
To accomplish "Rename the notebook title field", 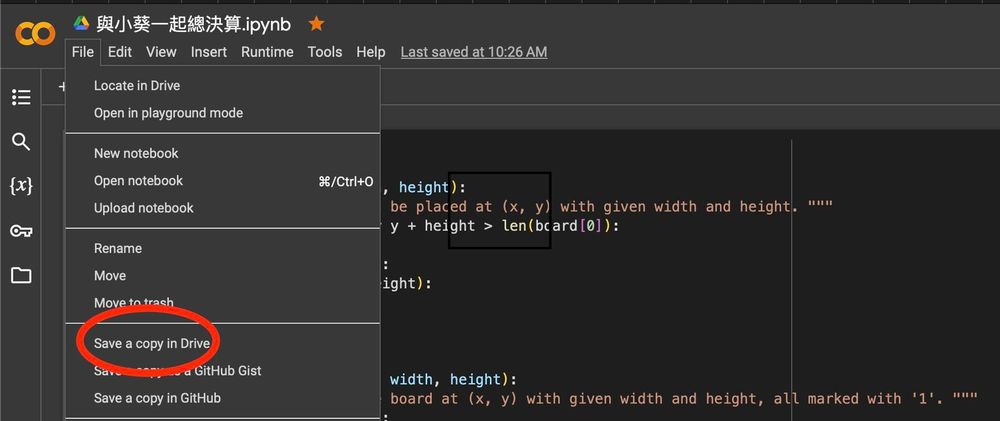I will click(194, 24).
